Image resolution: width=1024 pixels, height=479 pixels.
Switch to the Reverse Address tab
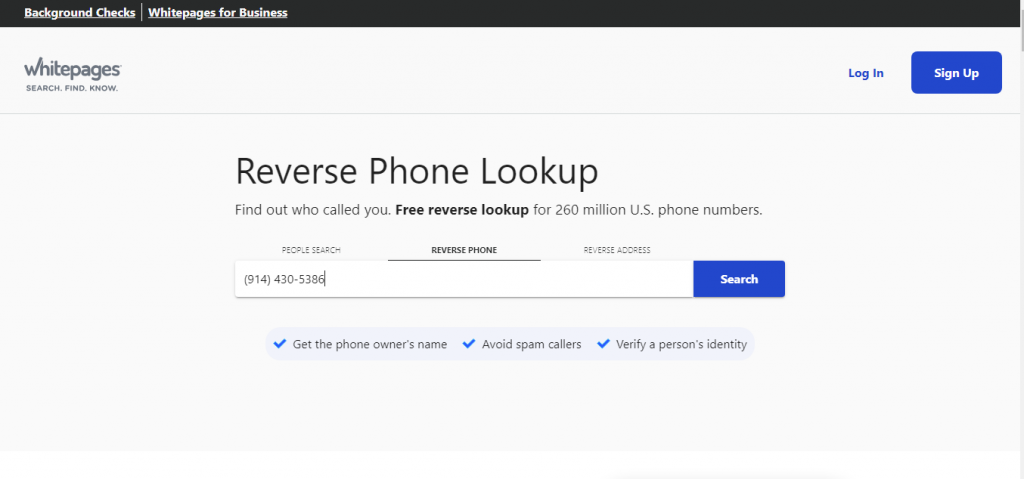(x=617, y=250)
